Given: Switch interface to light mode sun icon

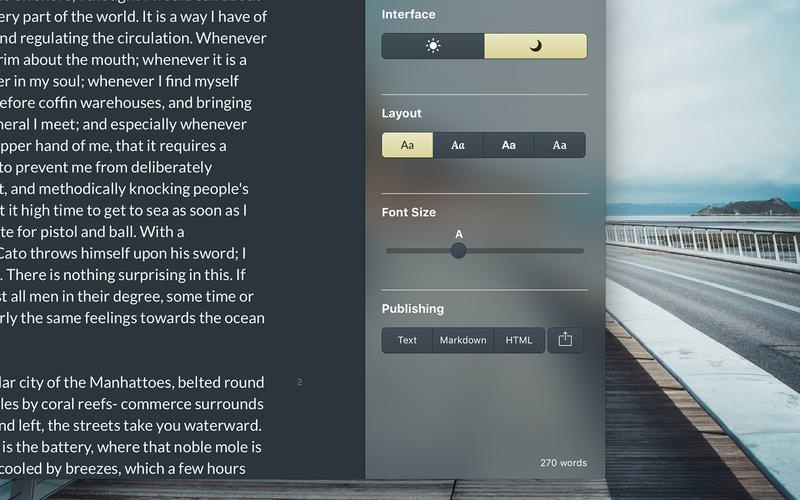Looking at the screenshot, I should click(x=433, y=46).
